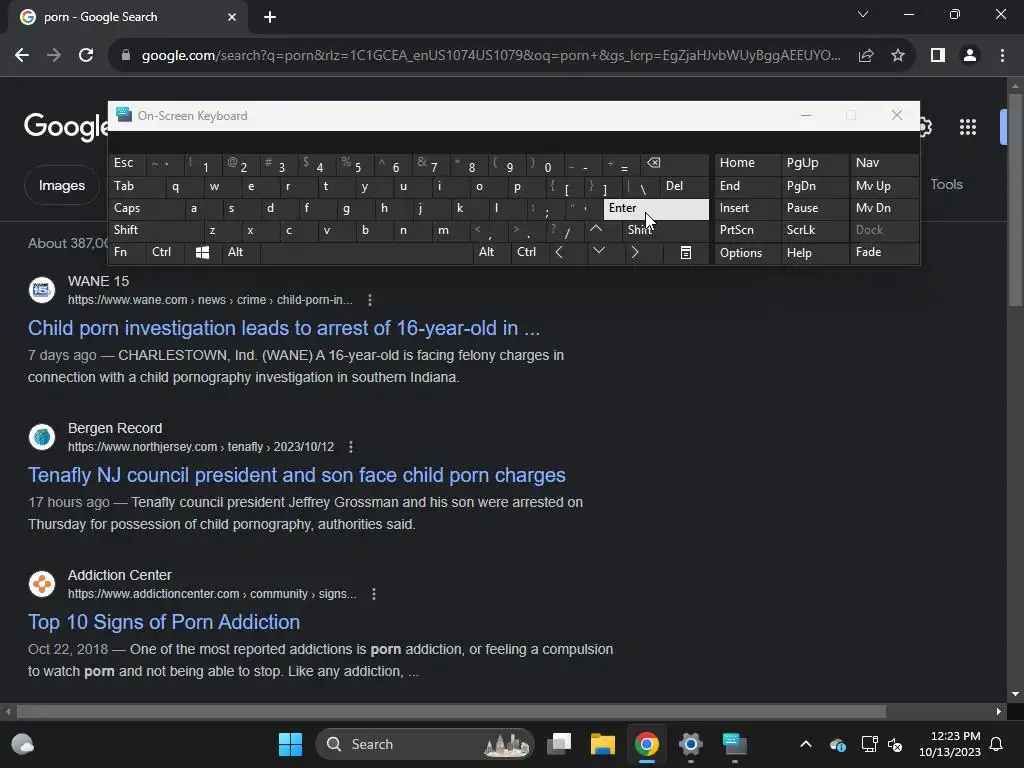Viewport: 1024px width, 768px height.
Task: Click the forward navigation arrow in Chrome
Action: pyautogui.click(x=54, y=56)
